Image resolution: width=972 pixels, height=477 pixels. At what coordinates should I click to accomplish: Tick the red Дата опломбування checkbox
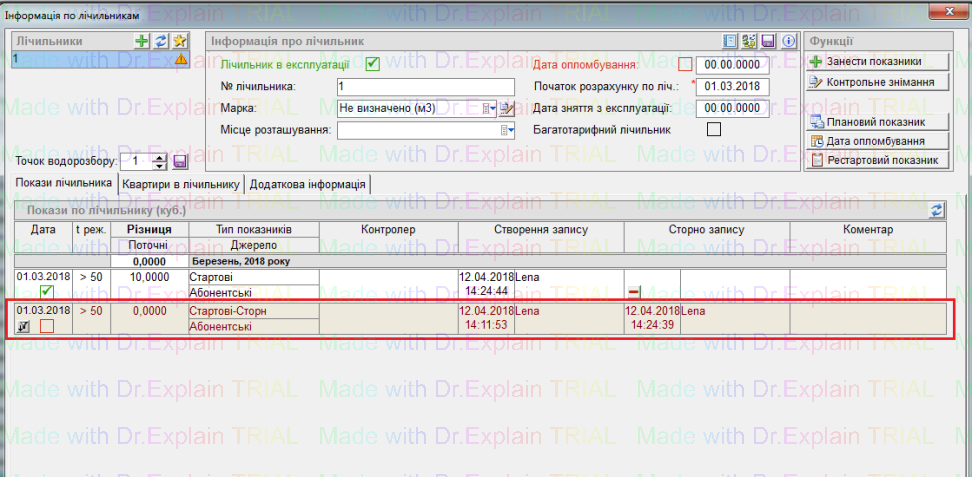coord(684,65)
